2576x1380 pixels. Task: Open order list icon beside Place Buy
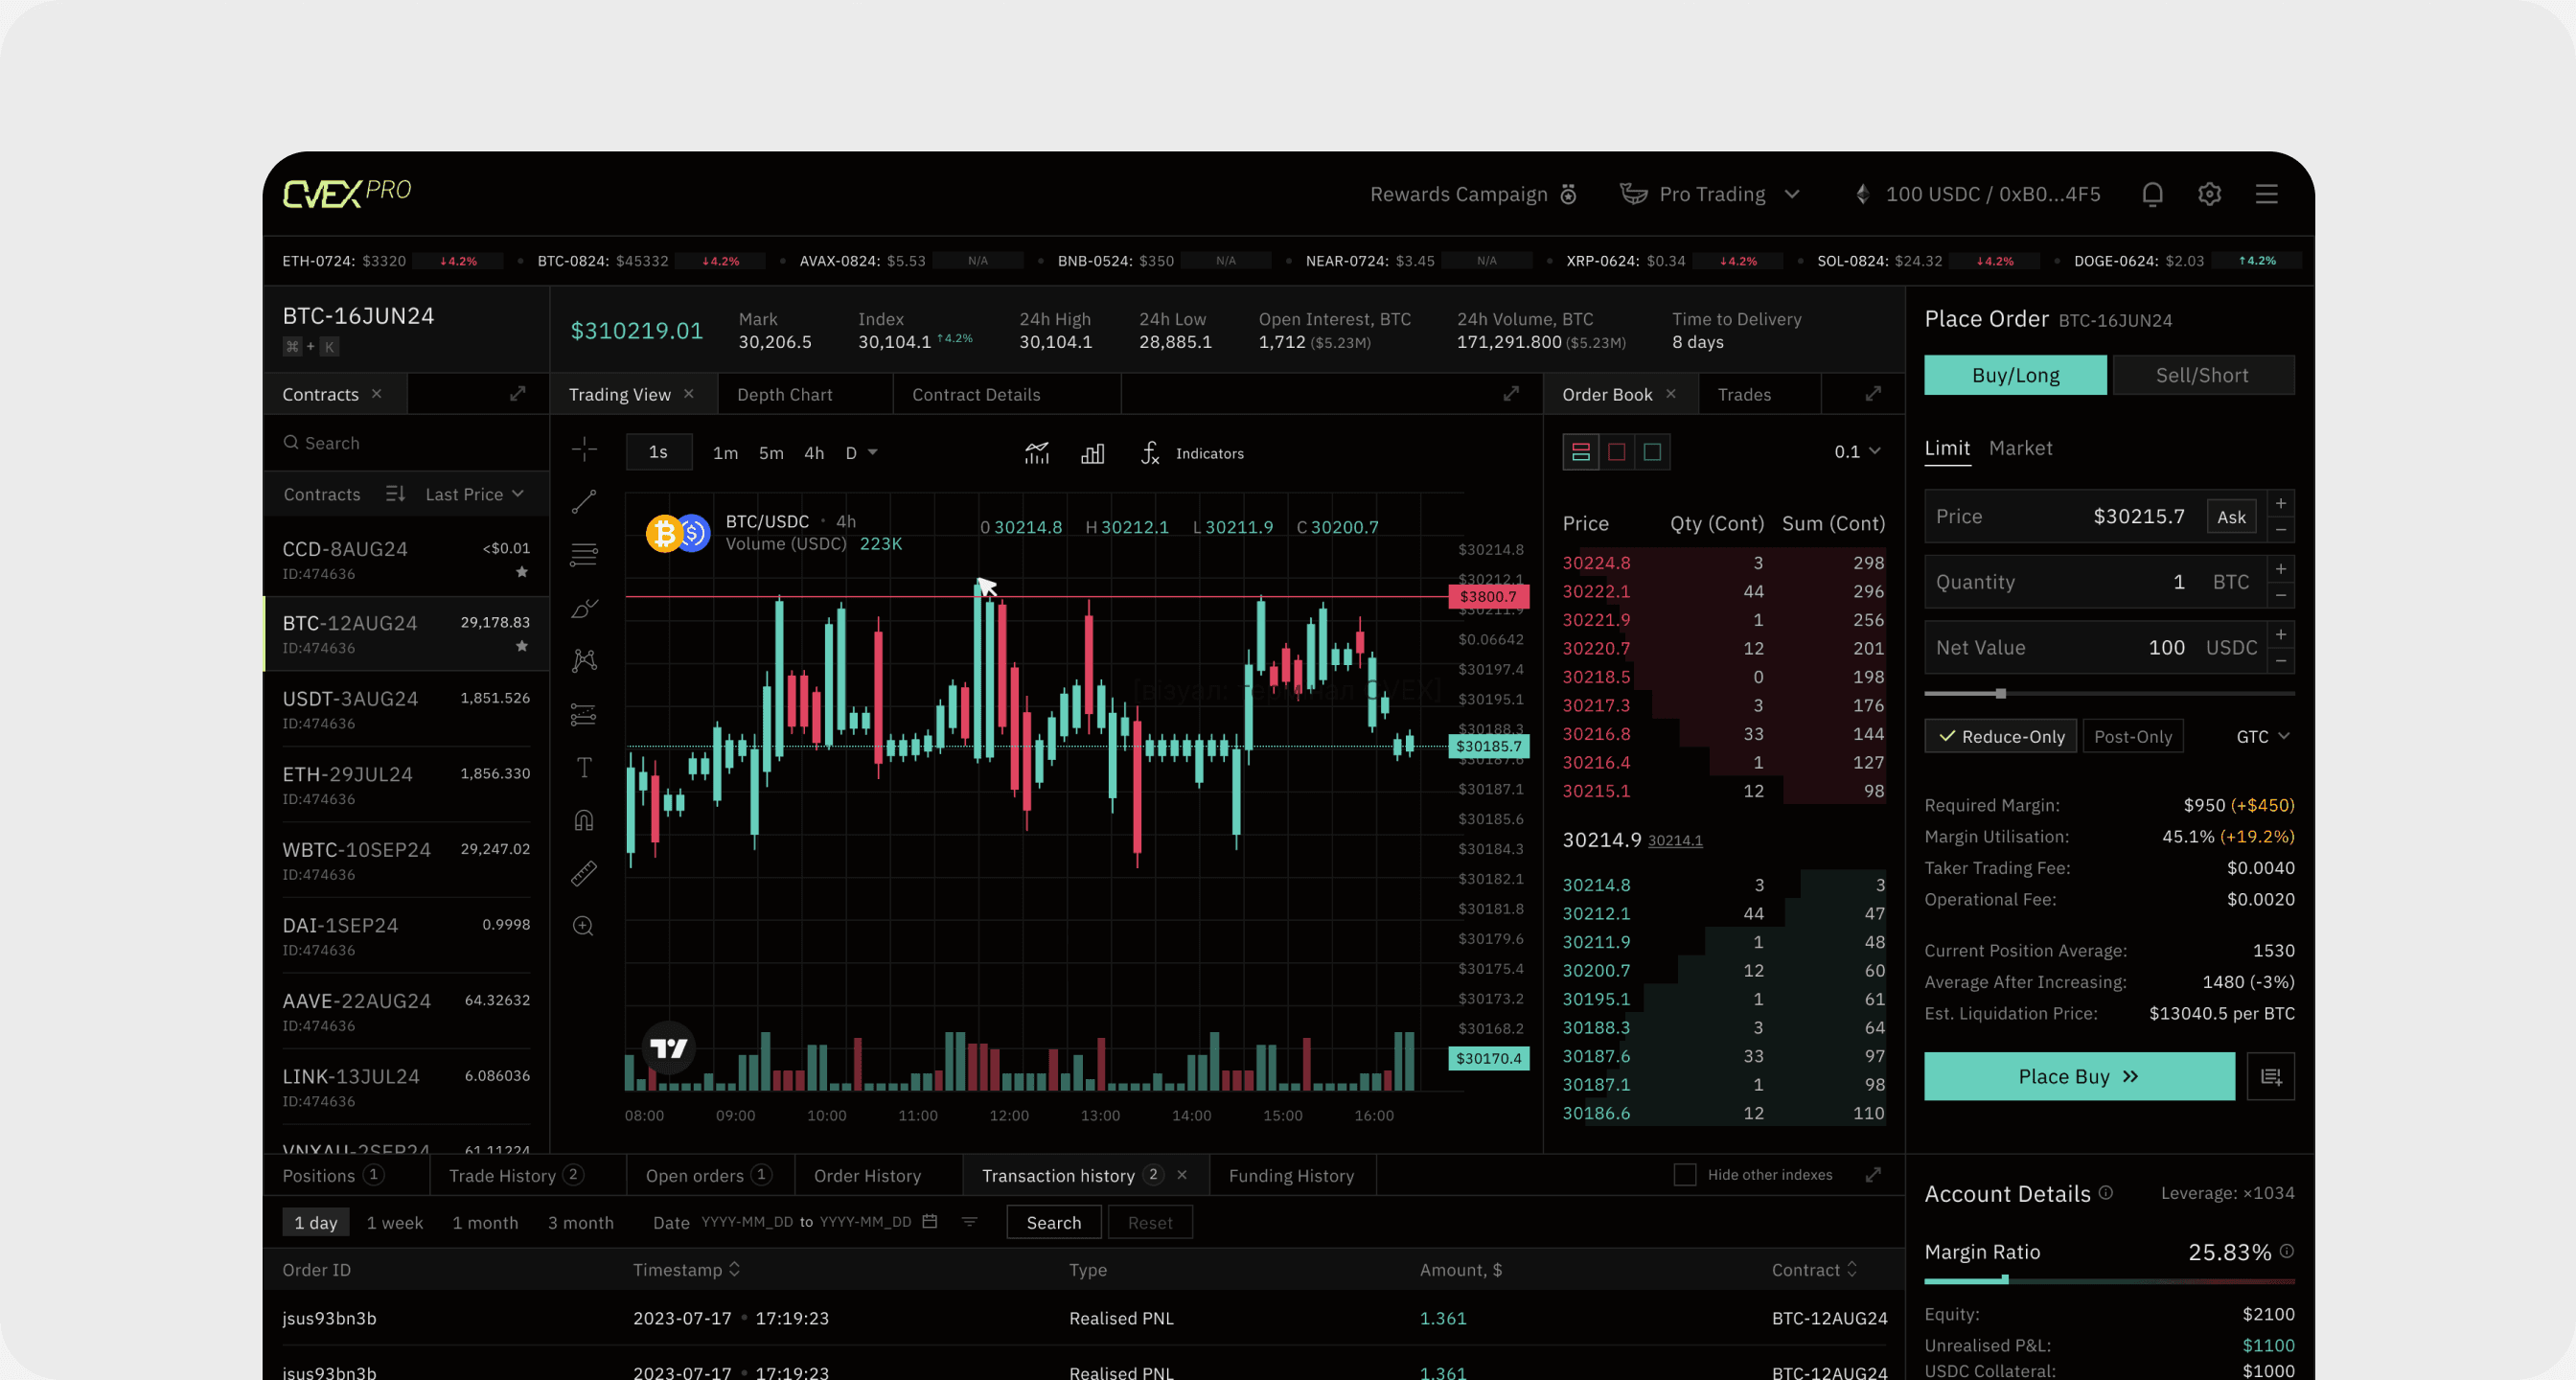click(2270, 1076)
